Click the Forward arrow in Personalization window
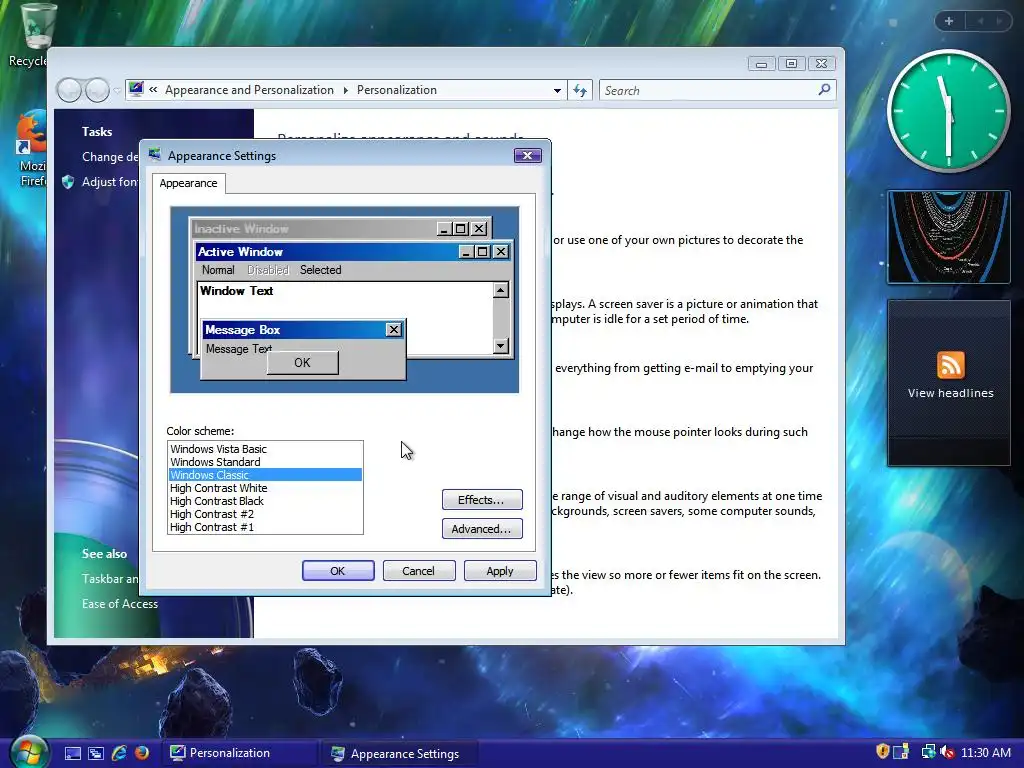The image size is (1024, 768). pyautogui.click(x=97, y=90)
